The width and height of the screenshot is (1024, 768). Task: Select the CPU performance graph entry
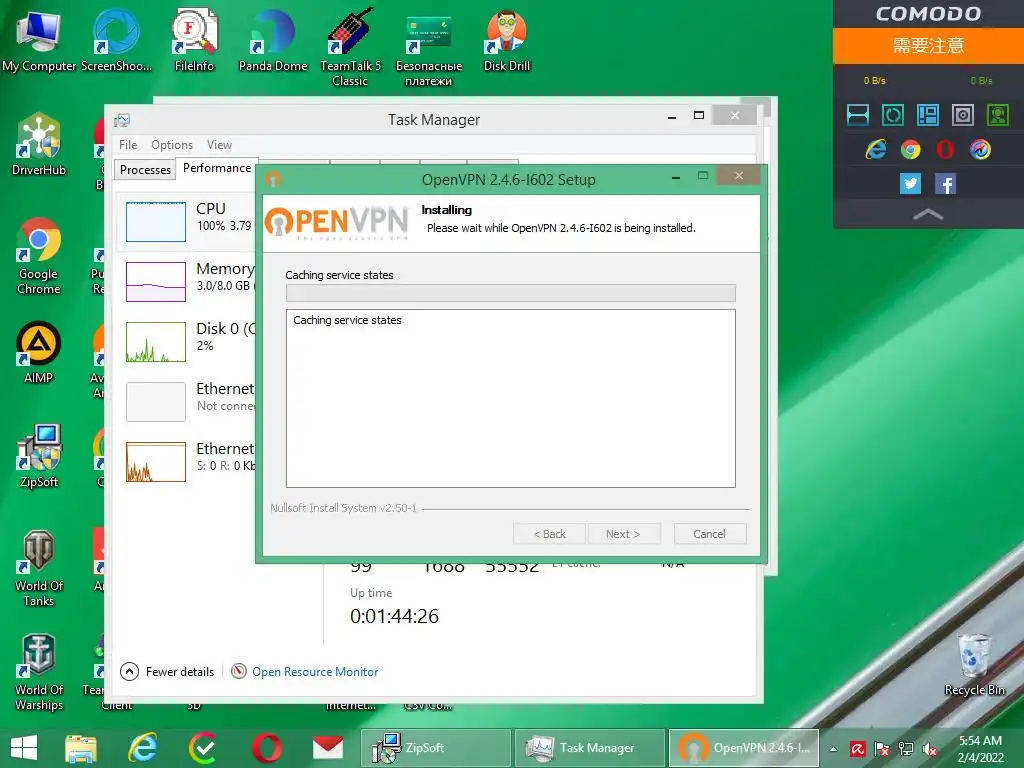point(187,221)
